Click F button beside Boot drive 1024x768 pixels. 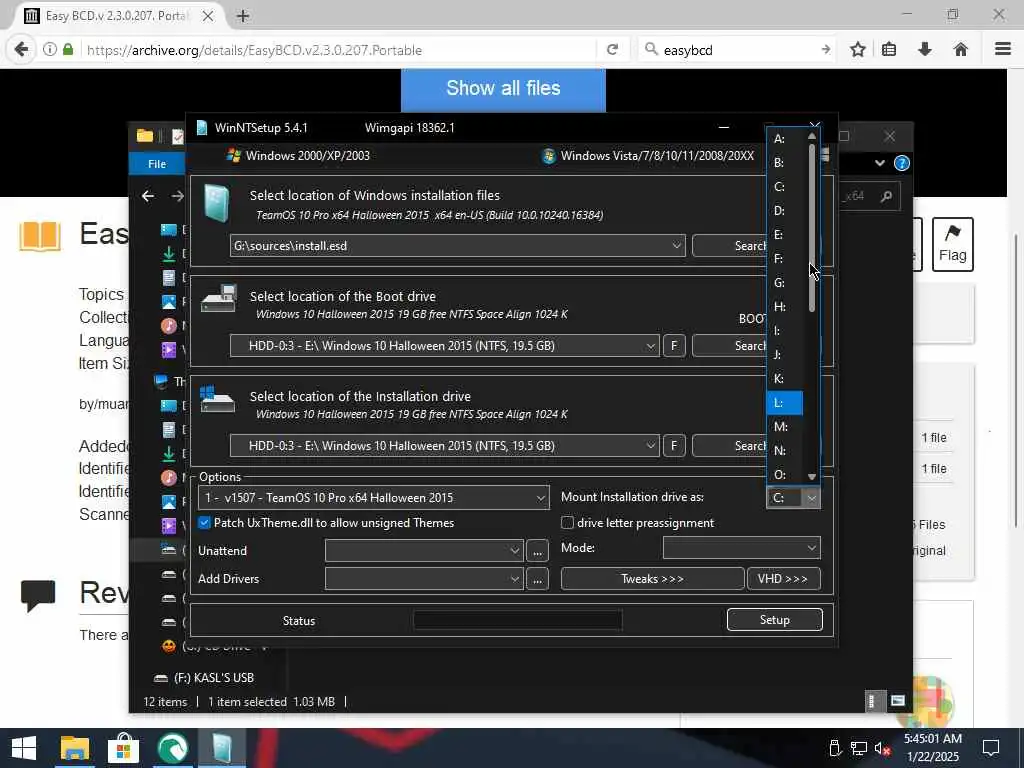pyautogui.click(x=674, y=345)
